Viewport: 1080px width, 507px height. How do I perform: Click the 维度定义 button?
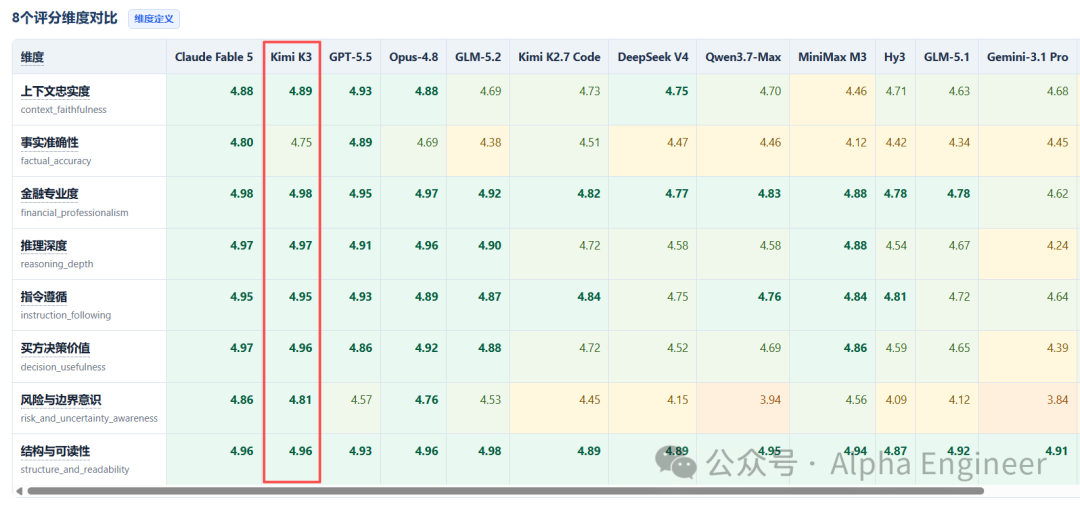pyautogui.click(x=154, y=19)
